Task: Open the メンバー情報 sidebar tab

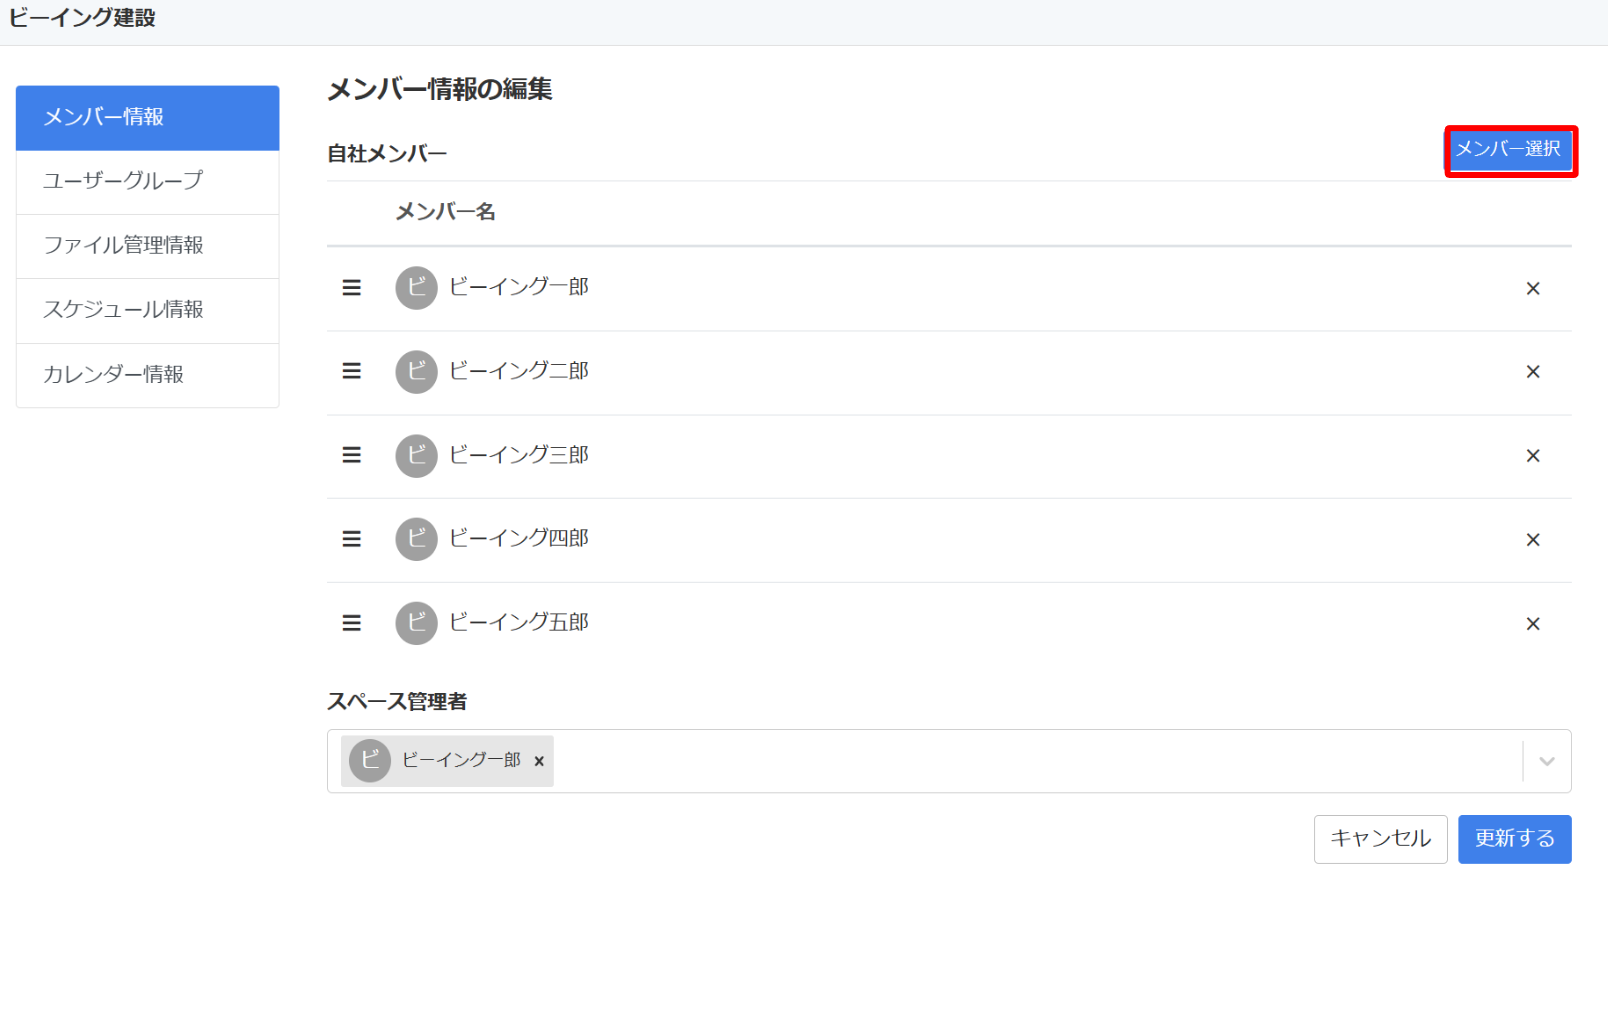Action: point(148,118)
